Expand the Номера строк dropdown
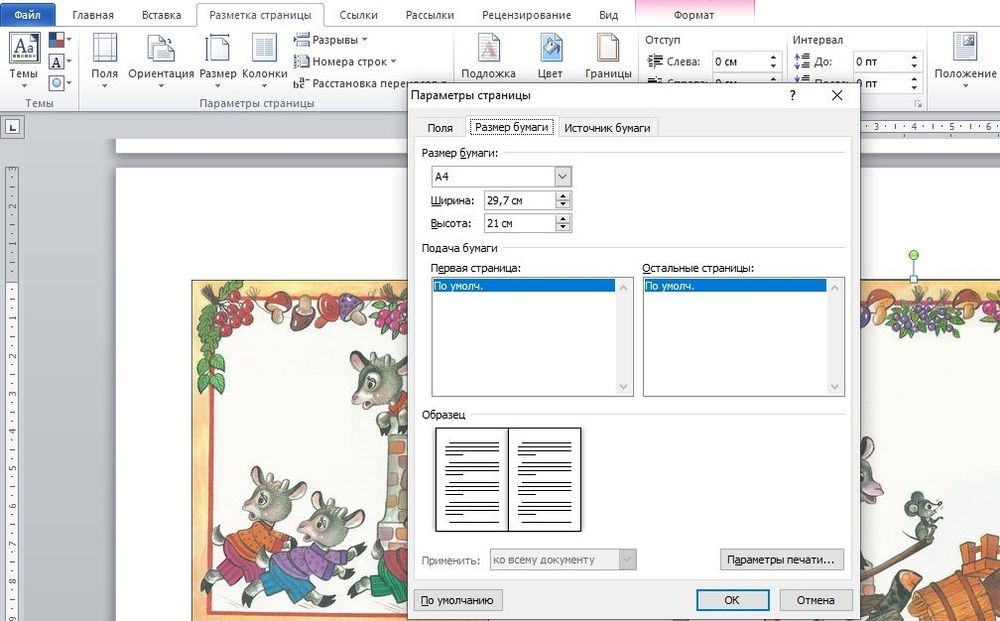The width and height of the screenshot is (1000, 621). coord(345,62)
